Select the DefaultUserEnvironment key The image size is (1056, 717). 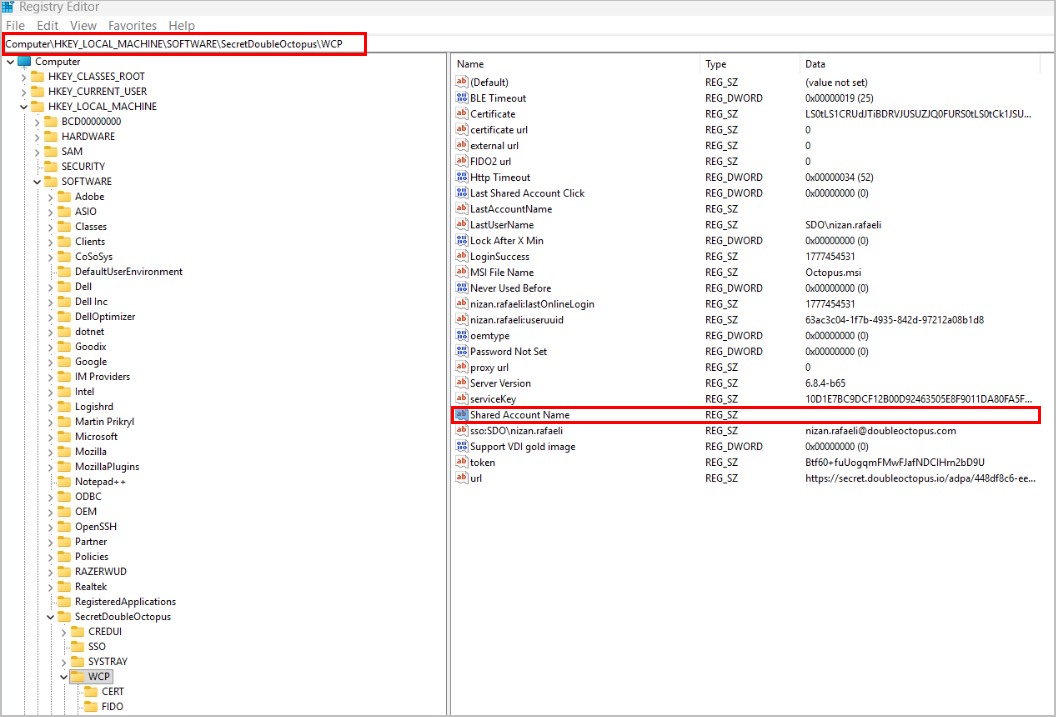coord(129,271)
